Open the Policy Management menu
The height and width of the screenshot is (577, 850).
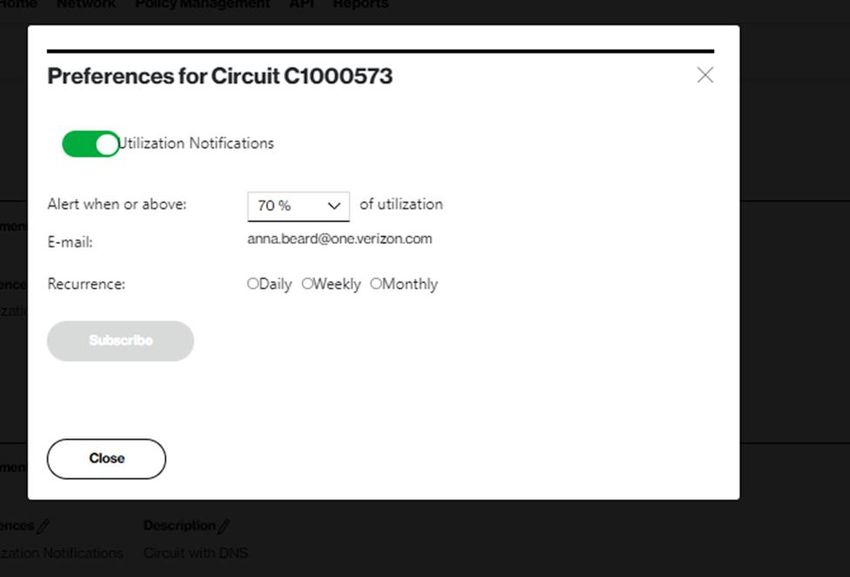click(202, 3)
